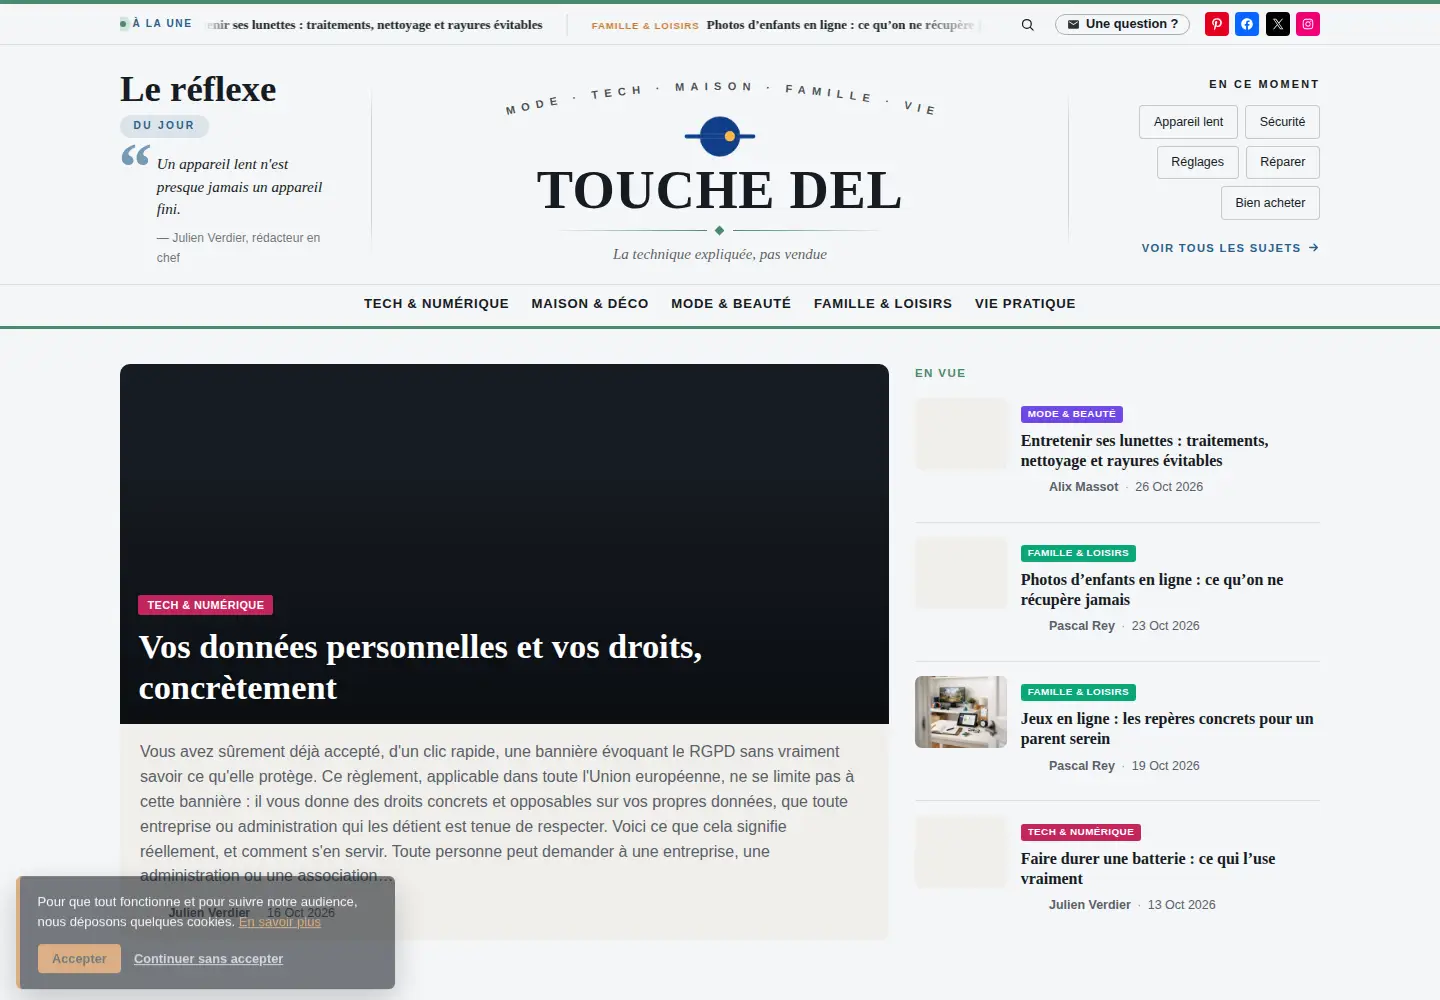The image size is (1440, 1000).
Task: Click the blue circle logo emblem
Action: pyautogui.click(x=720, y=136)
